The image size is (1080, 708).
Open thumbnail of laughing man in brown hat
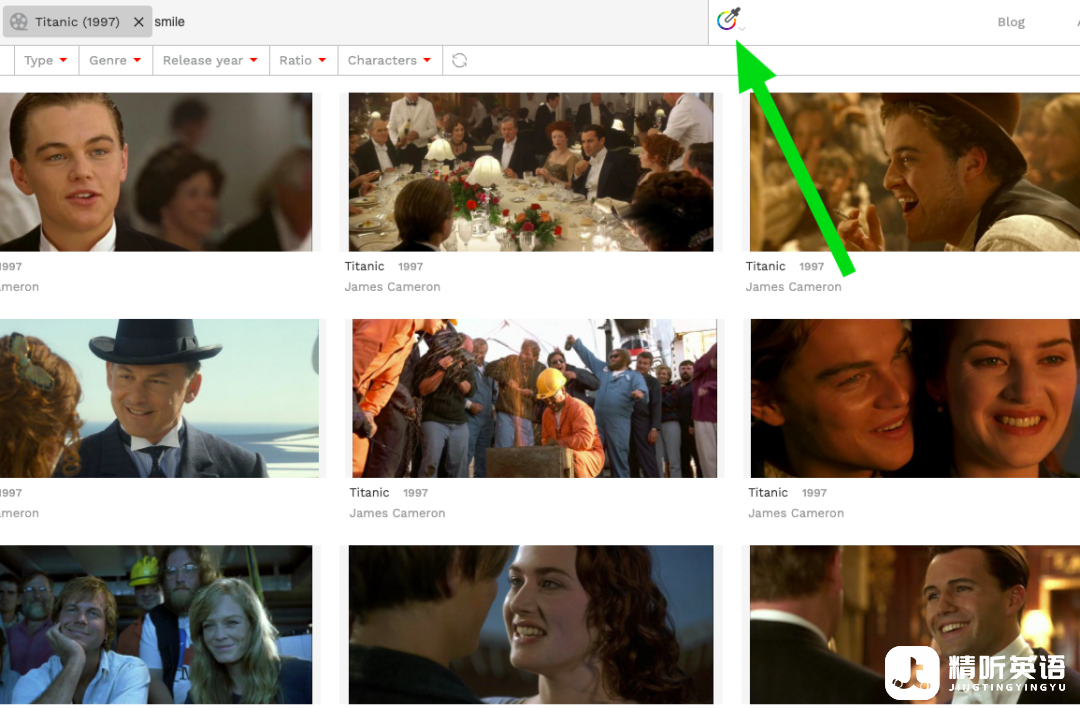915,172
